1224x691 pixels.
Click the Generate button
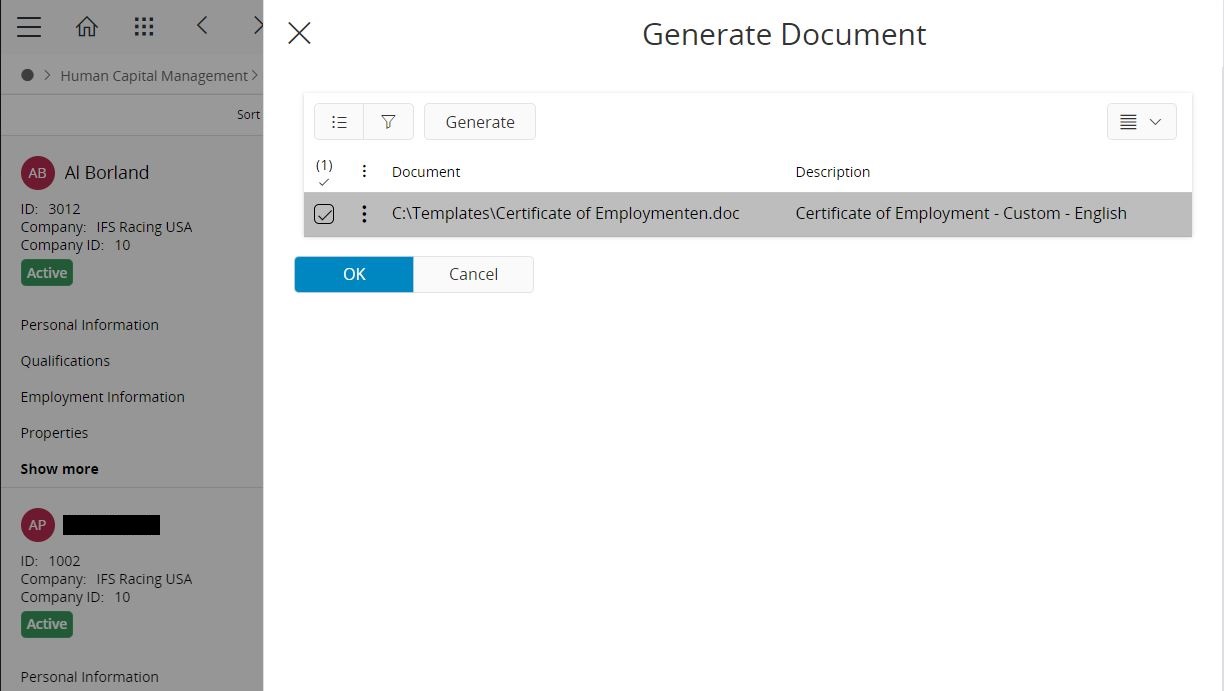480,122
